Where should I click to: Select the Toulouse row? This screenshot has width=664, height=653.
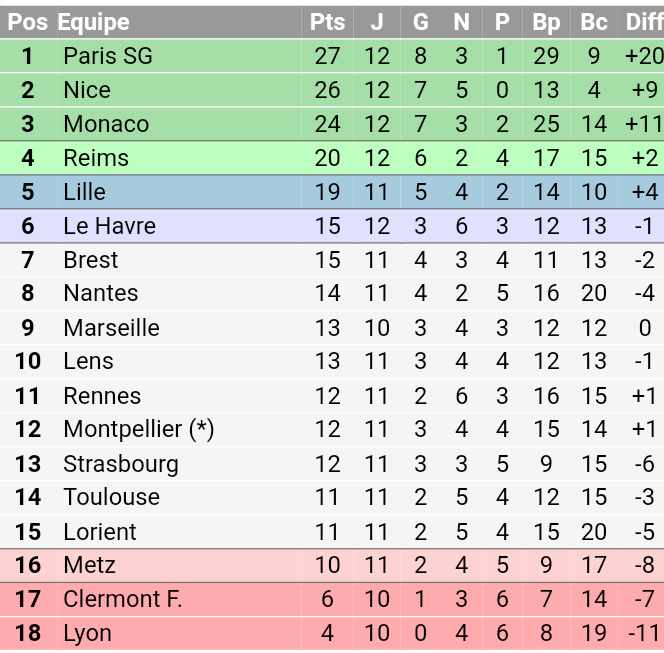(x=332, y=497)
